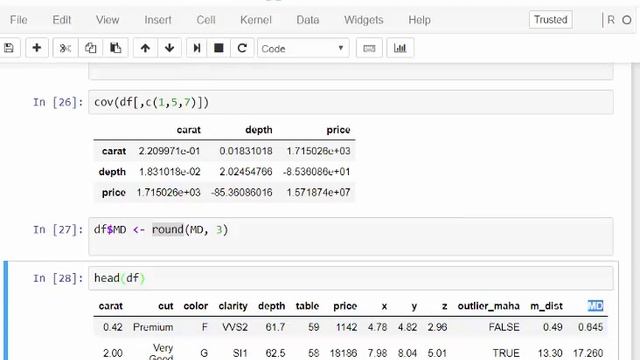Click the Trusted notebook button
Image resolution: width=640 pixels, height=360 pixels.
point(551,20)
